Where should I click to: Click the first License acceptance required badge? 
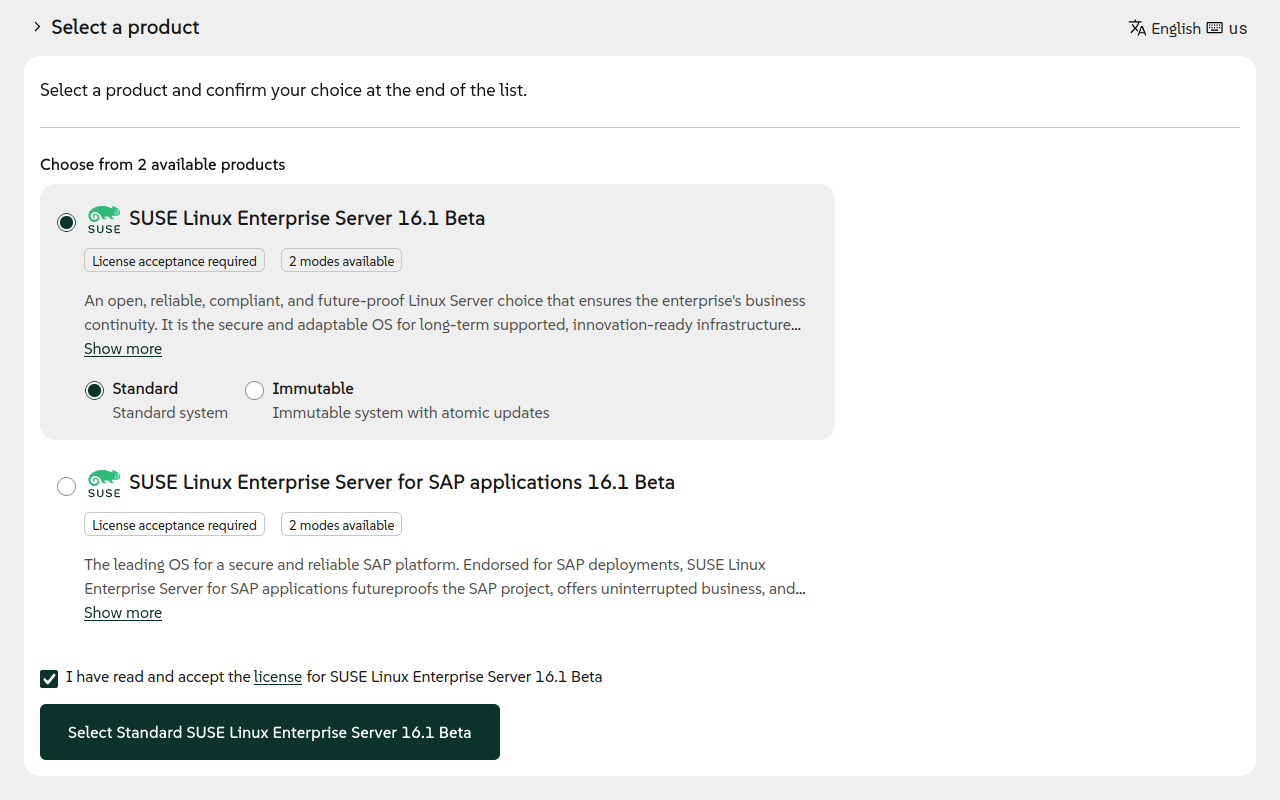tap(174, 261)
